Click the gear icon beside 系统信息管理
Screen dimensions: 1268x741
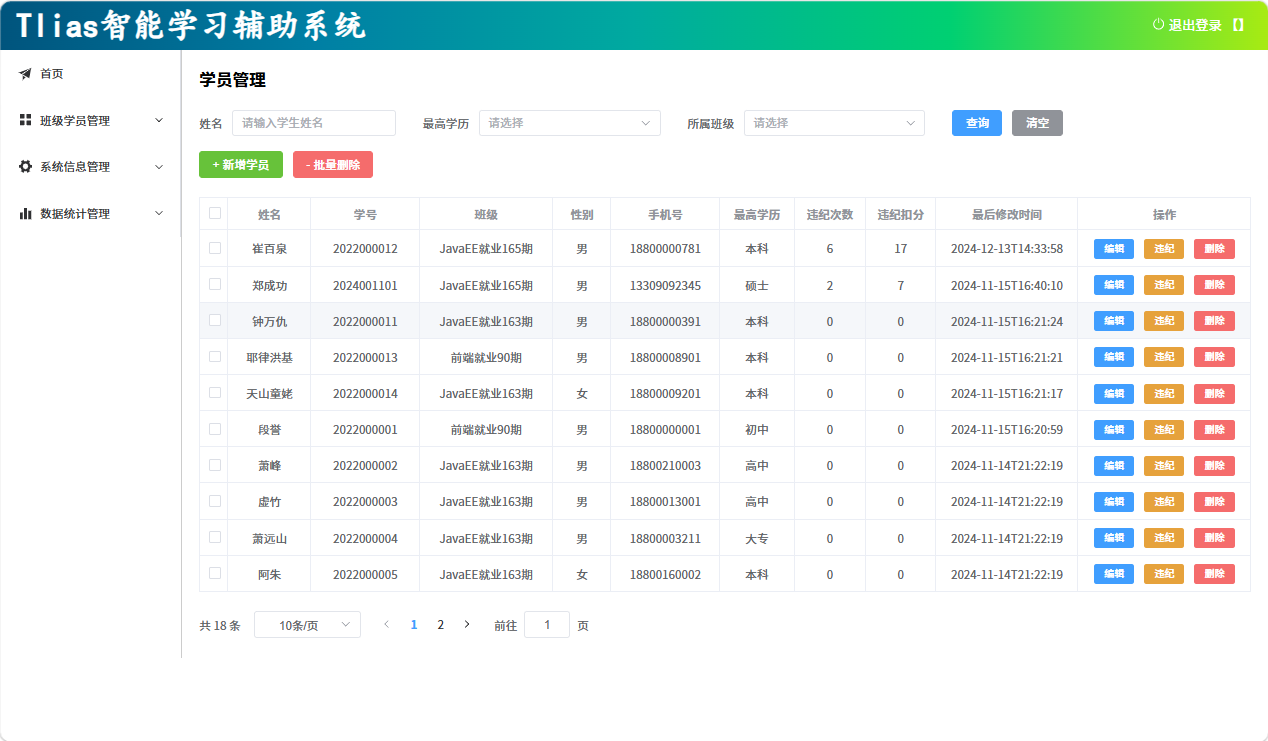[25, 167]
